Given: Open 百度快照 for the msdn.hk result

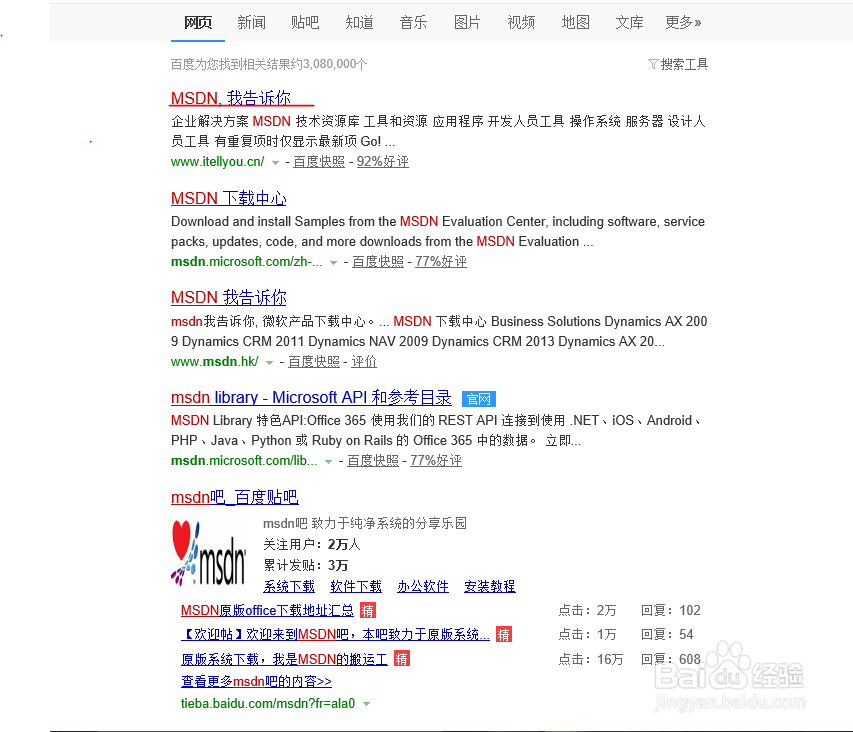Looking at the screenshot, I should (313, 362).
